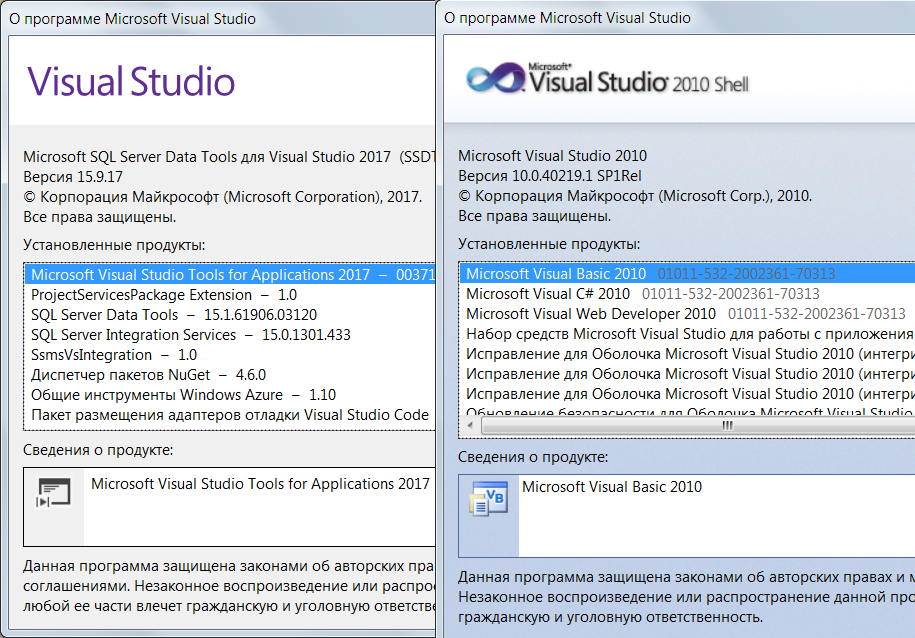Click Сведения о продукте label in 2017 window
This screenshot has height=638, width=915.
click(x=98, y=450)
